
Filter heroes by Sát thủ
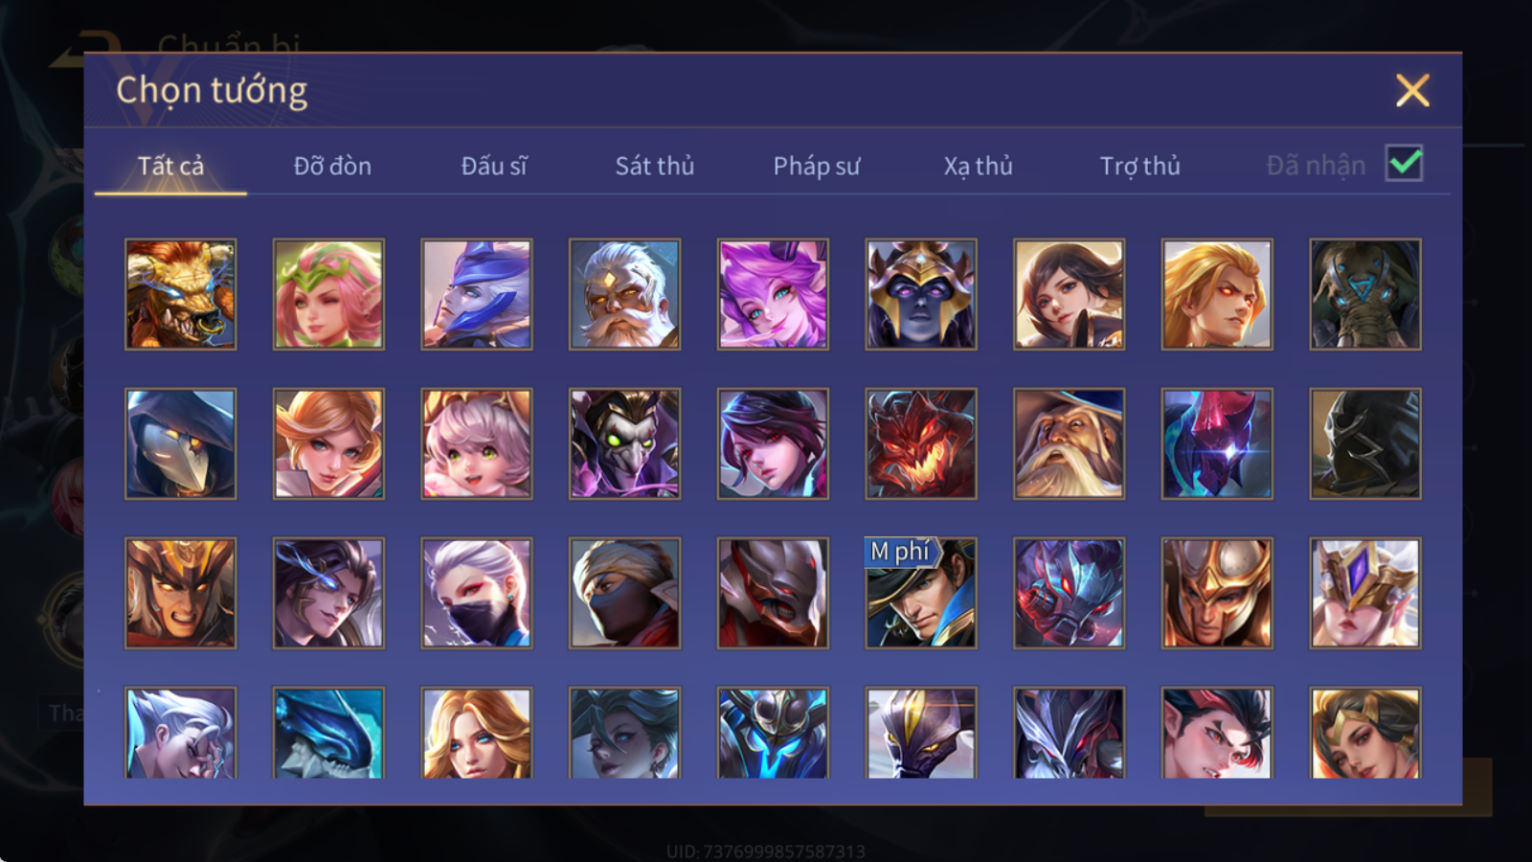pos(655,166)
